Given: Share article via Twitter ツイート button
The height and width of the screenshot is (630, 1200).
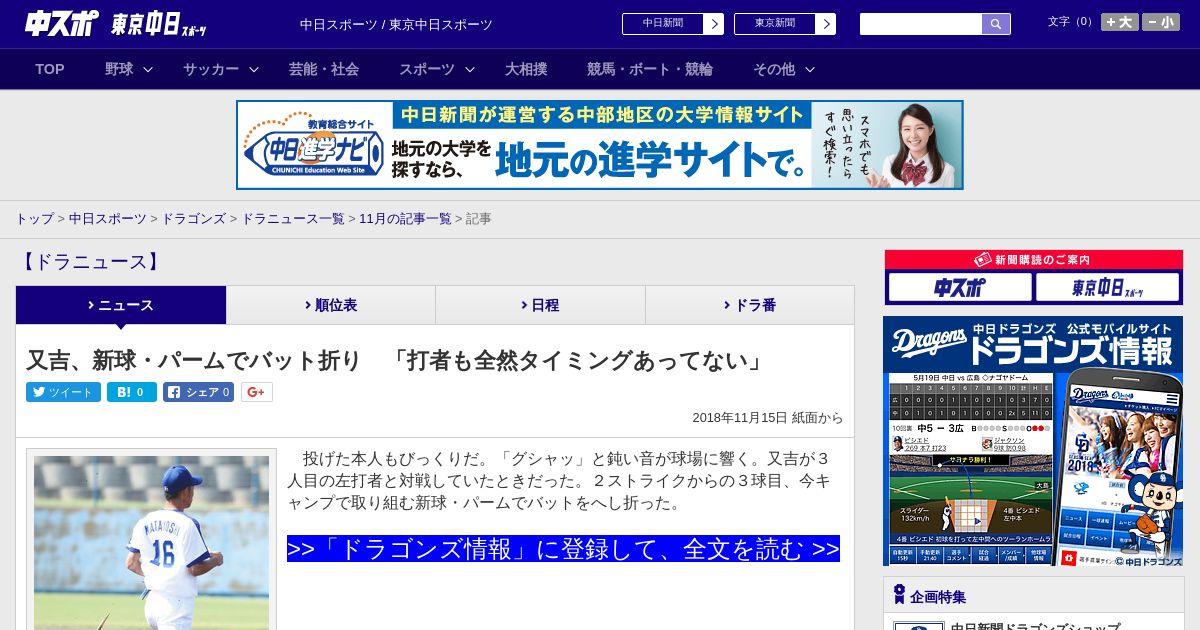Looking at the screenshot, I should coord(63,392).
